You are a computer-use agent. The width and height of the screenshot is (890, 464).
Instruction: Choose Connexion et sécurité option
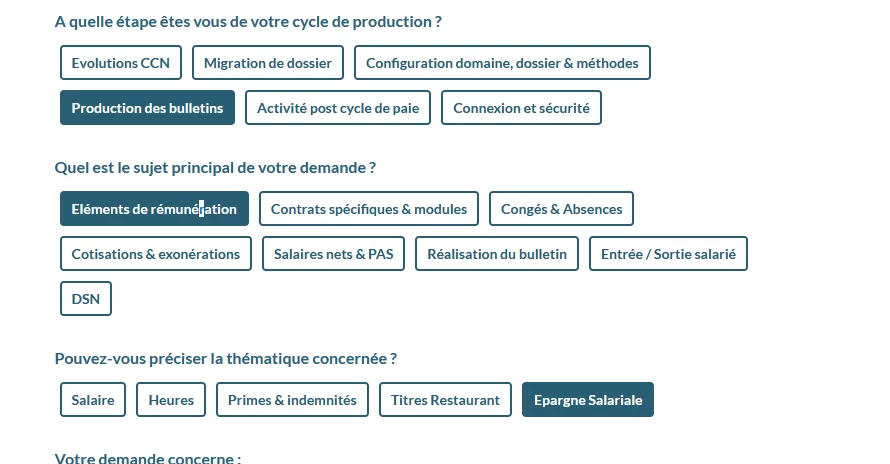tap(521, 107)
